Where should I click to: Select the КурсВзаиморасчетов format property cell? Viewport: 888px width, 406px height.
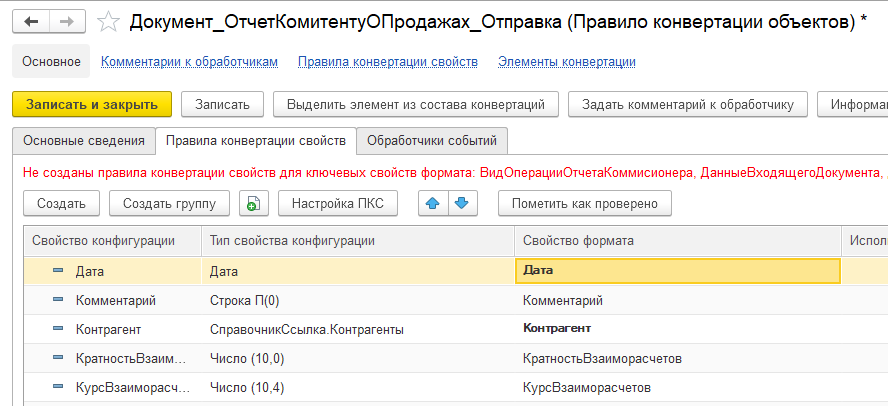click(677, 387)
